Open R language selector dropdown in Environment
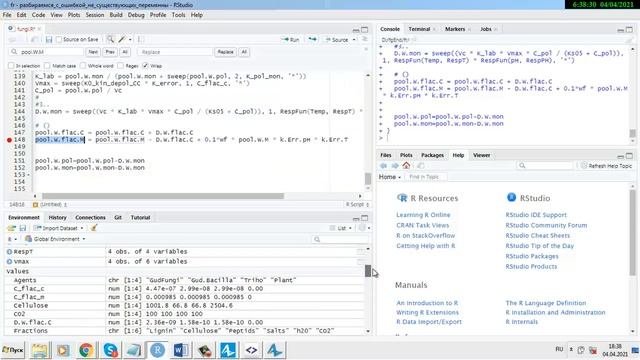The width and height of the screenshot is (640, 360). pos(12,239)
